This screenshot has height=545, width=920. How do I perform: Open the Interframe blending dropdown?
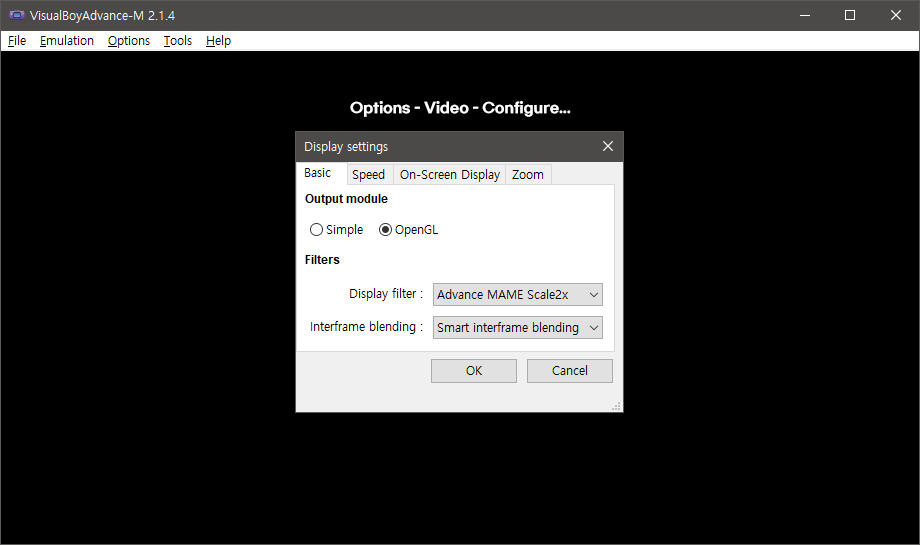[x=518, y=327]
